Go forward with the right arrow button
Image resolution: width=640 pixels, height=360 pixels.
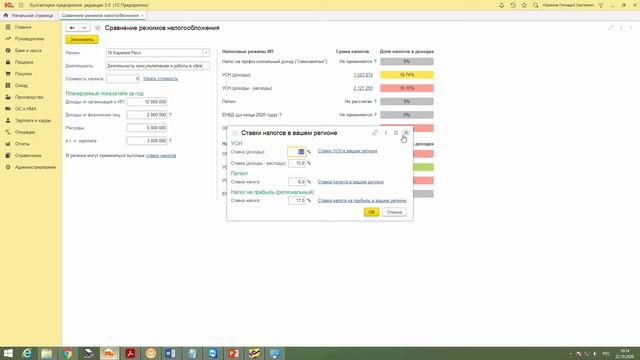tap(84, 28)
